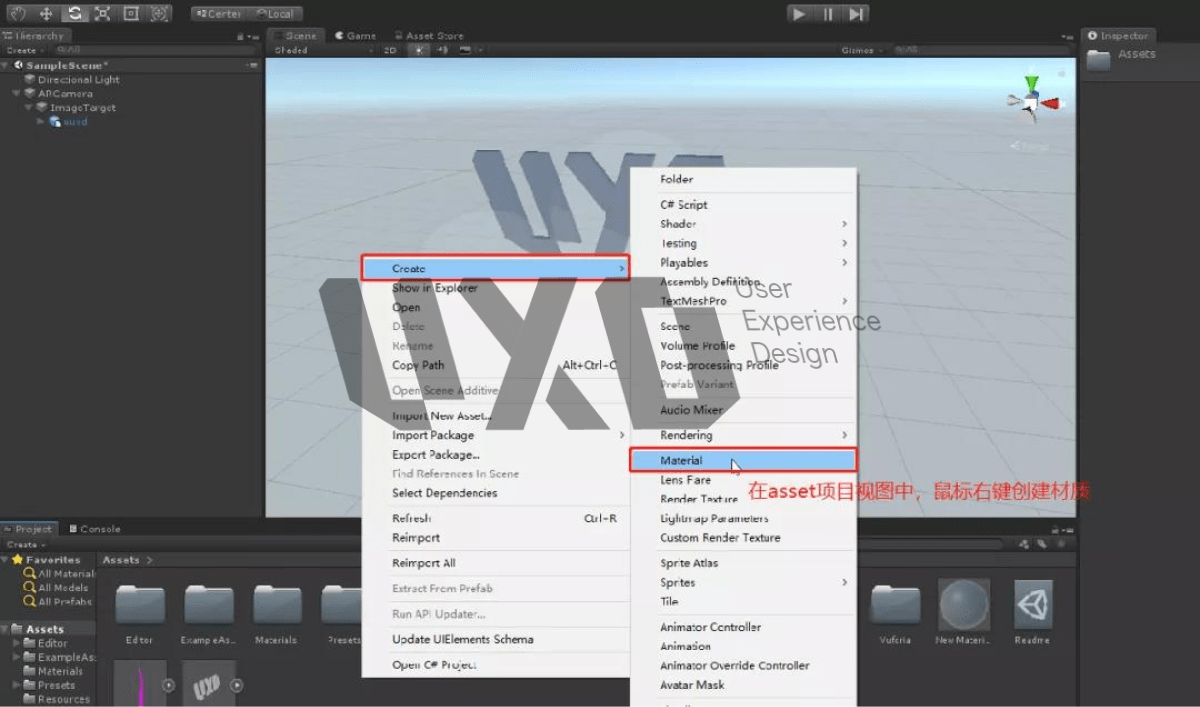This screenshot has height=707, width=1200.
Task: Open the Console tab
Action: (x=94, y=529)
